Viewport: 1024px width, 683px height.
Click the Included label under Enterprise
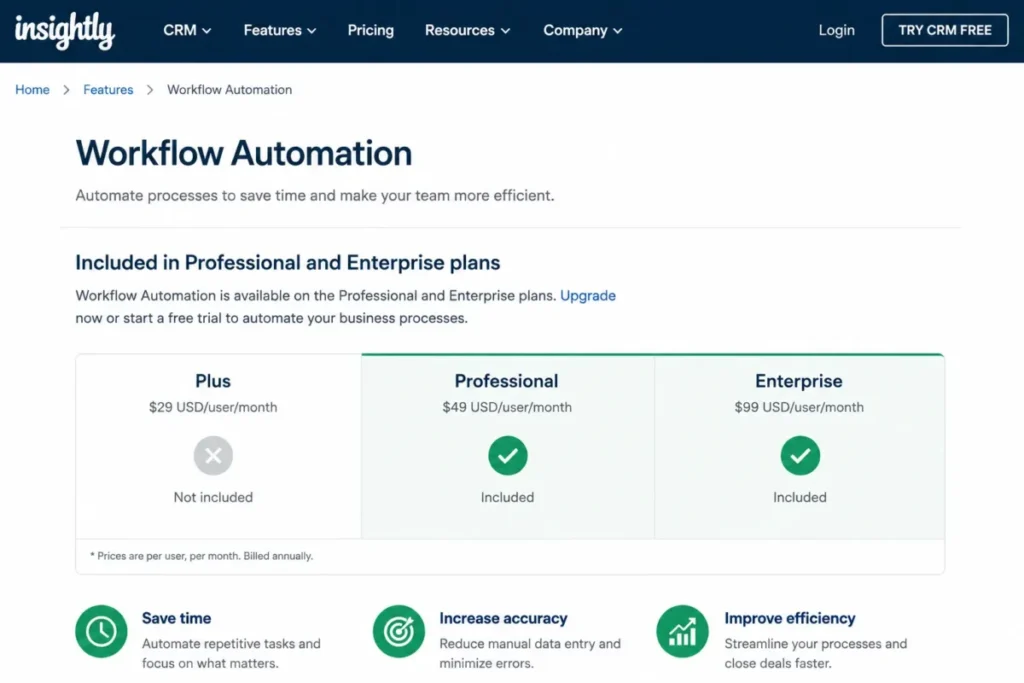click(x=800, y=497)
